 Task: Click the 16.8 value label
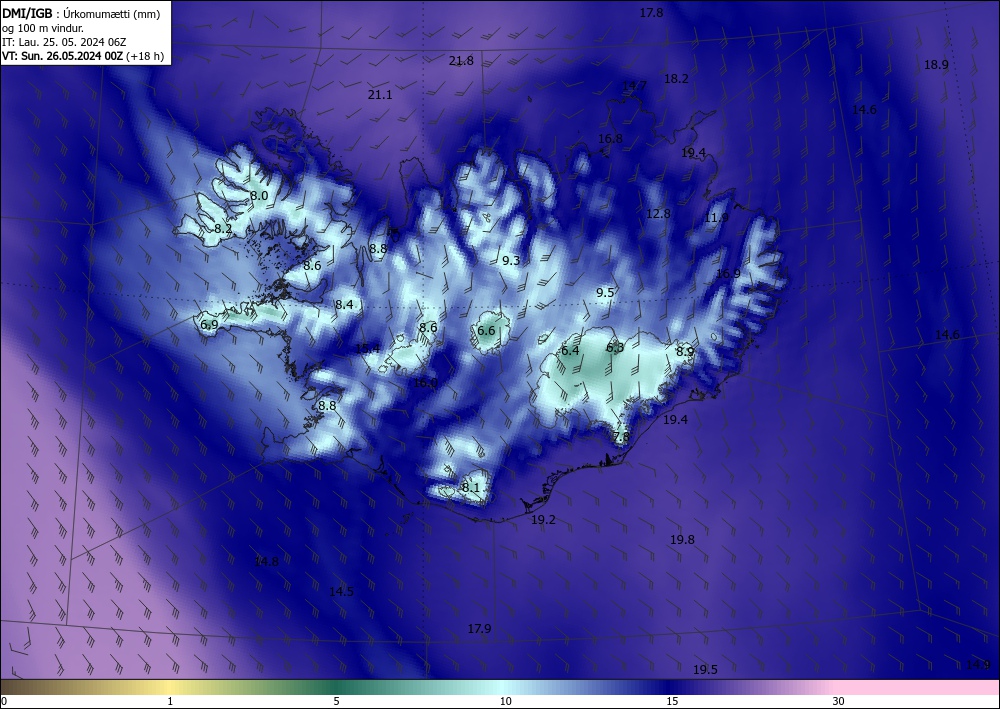[610, 138]
